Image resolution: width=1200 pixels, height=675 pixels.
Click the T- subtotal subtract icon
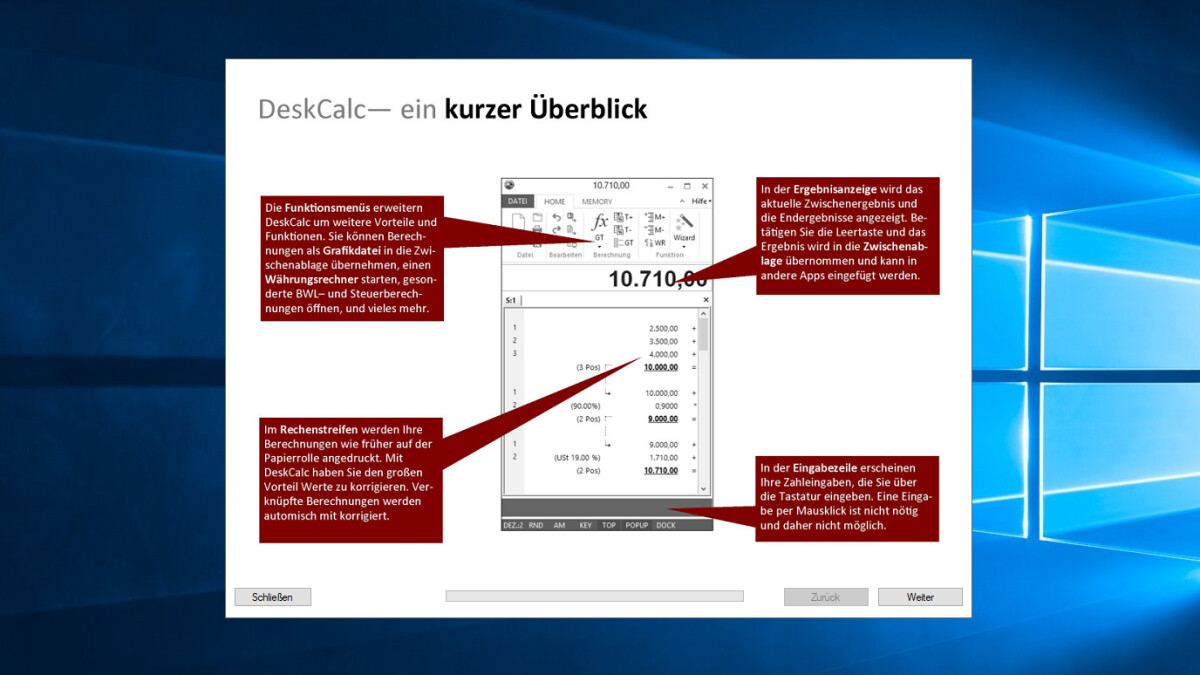623,230
